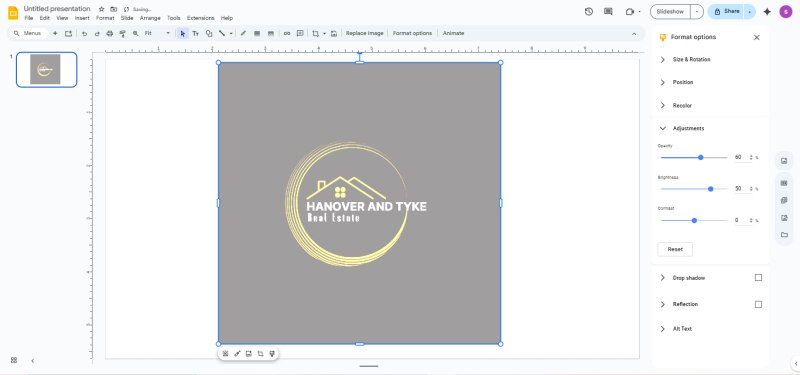Open the line type dropdown arrow

coord(231,33)
